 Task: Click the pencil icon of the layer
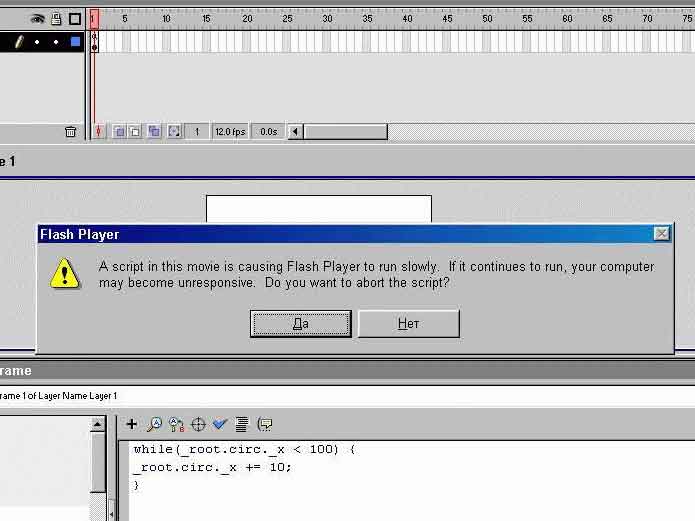pos(19,42)
